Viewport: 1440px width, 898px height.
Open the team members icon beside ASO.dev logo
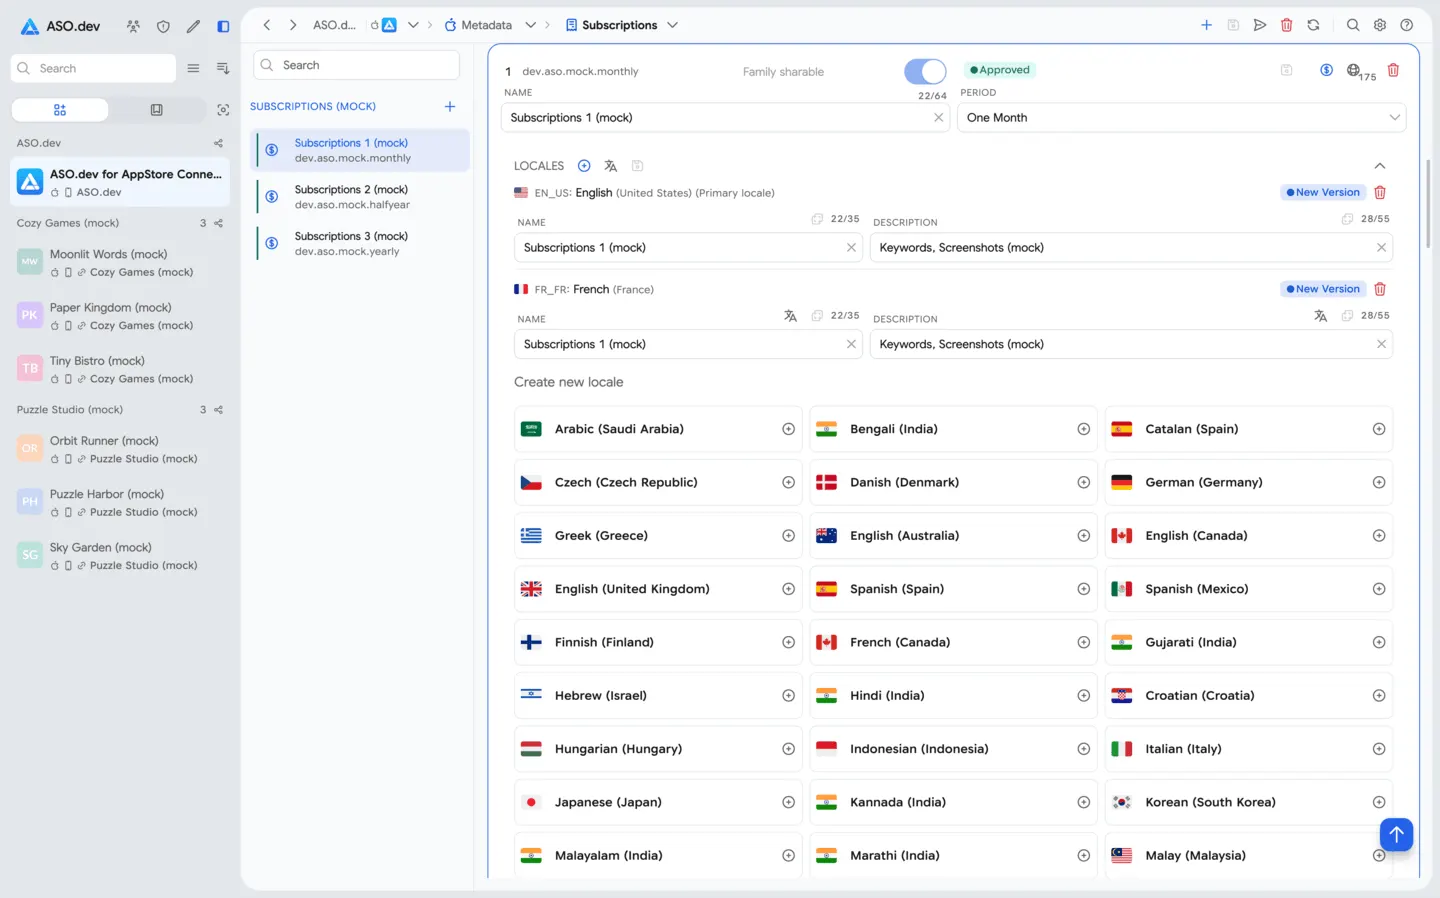(133, 27)
